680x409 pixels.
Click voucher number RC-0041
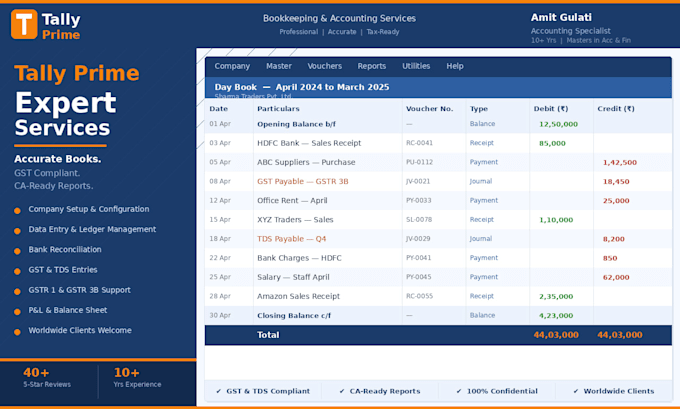click(x=419, y=143)
